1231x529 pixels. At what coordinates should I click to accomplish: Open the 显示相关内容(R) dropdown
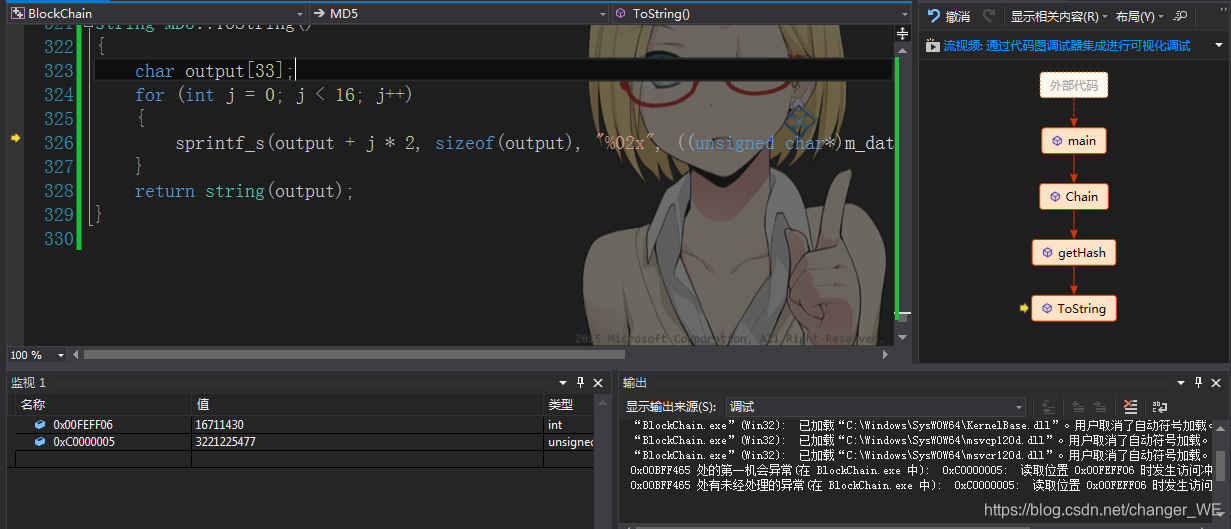coord(1059,16)
